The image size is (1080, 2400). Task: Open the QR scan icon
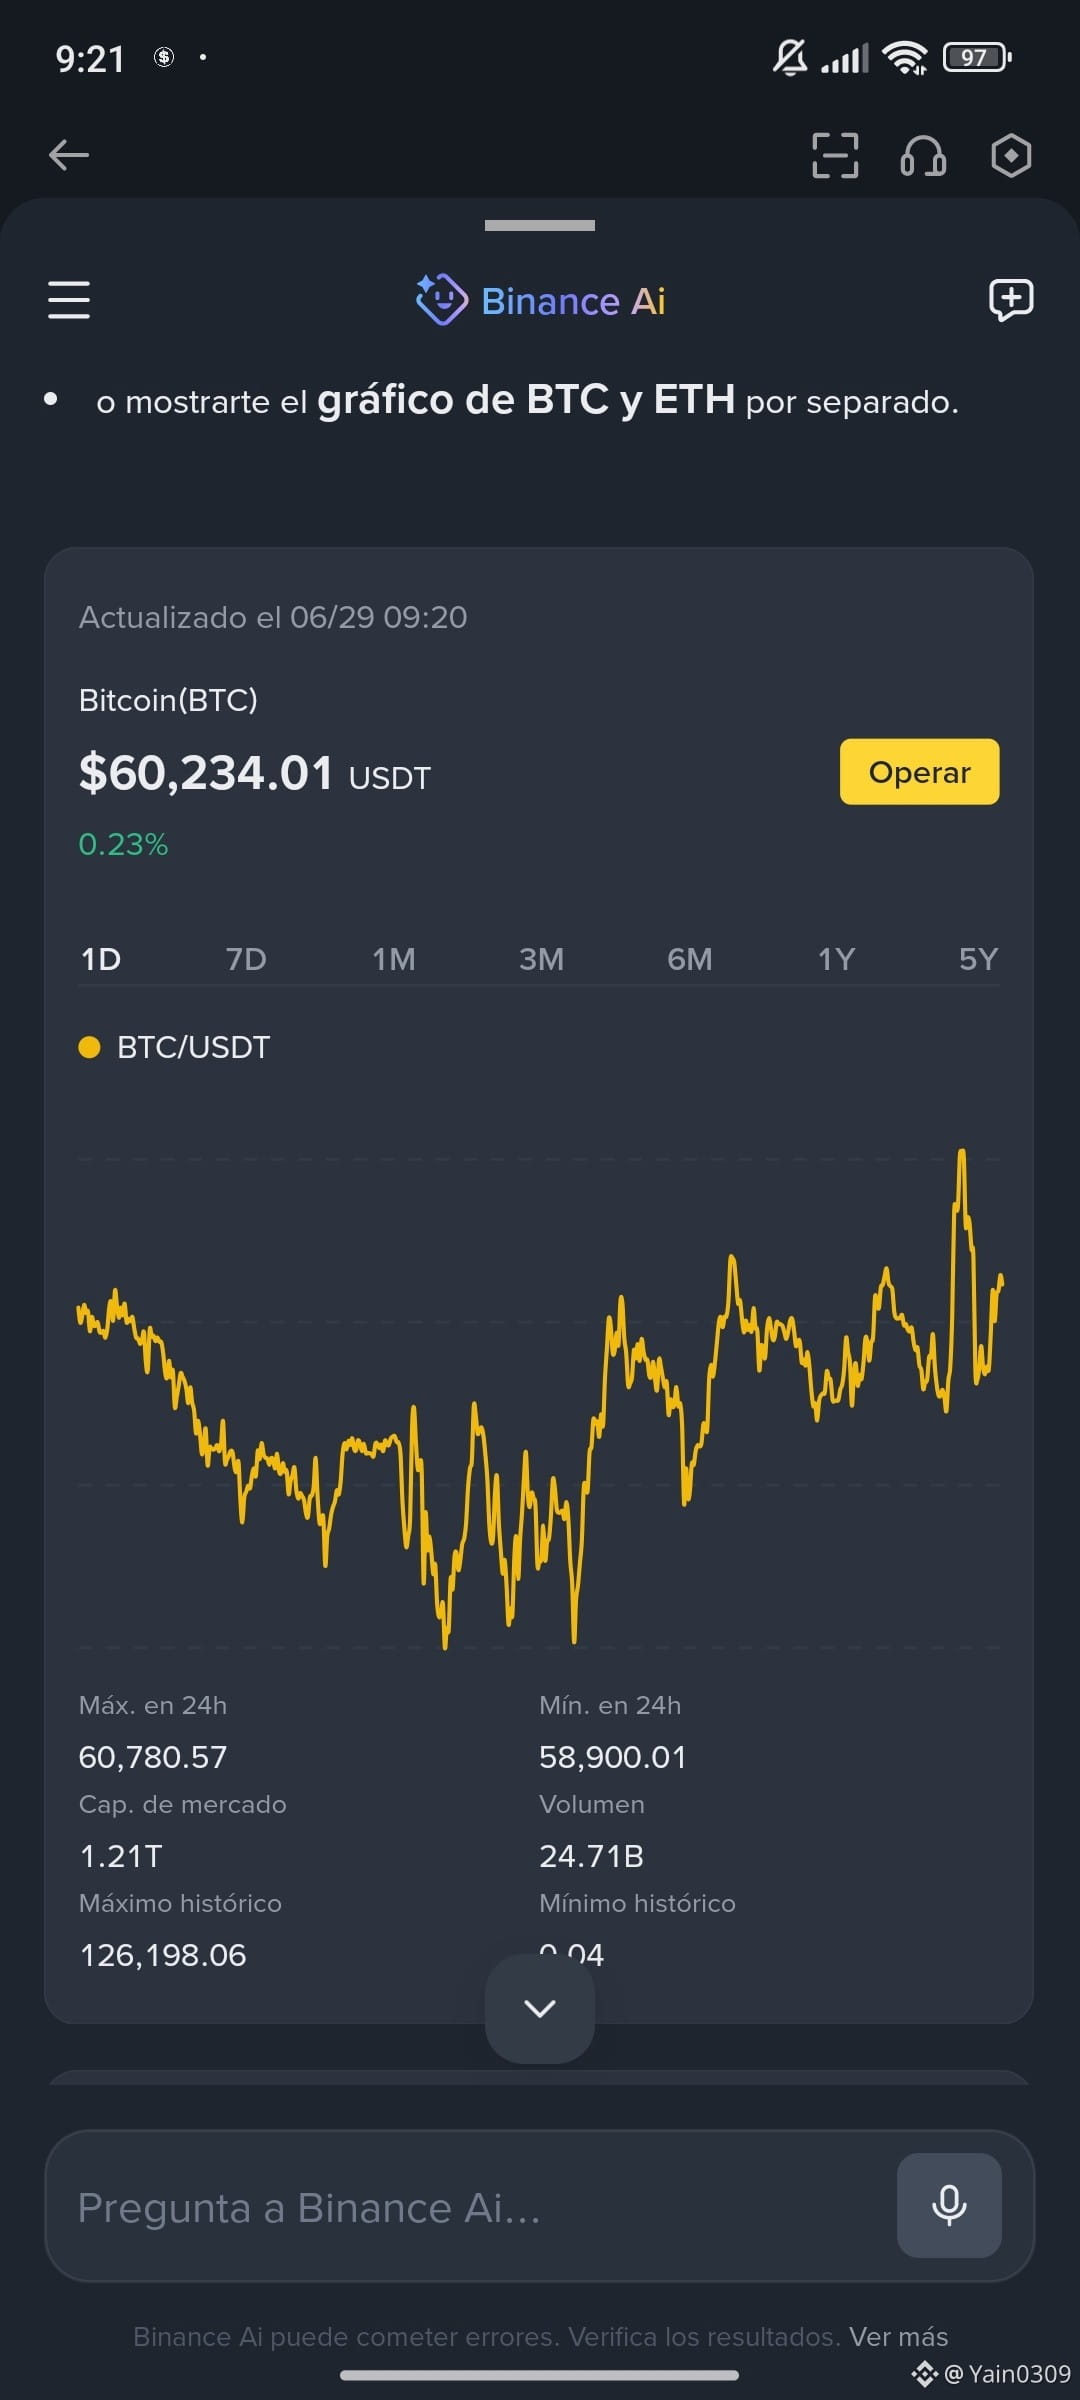point(835,155)
